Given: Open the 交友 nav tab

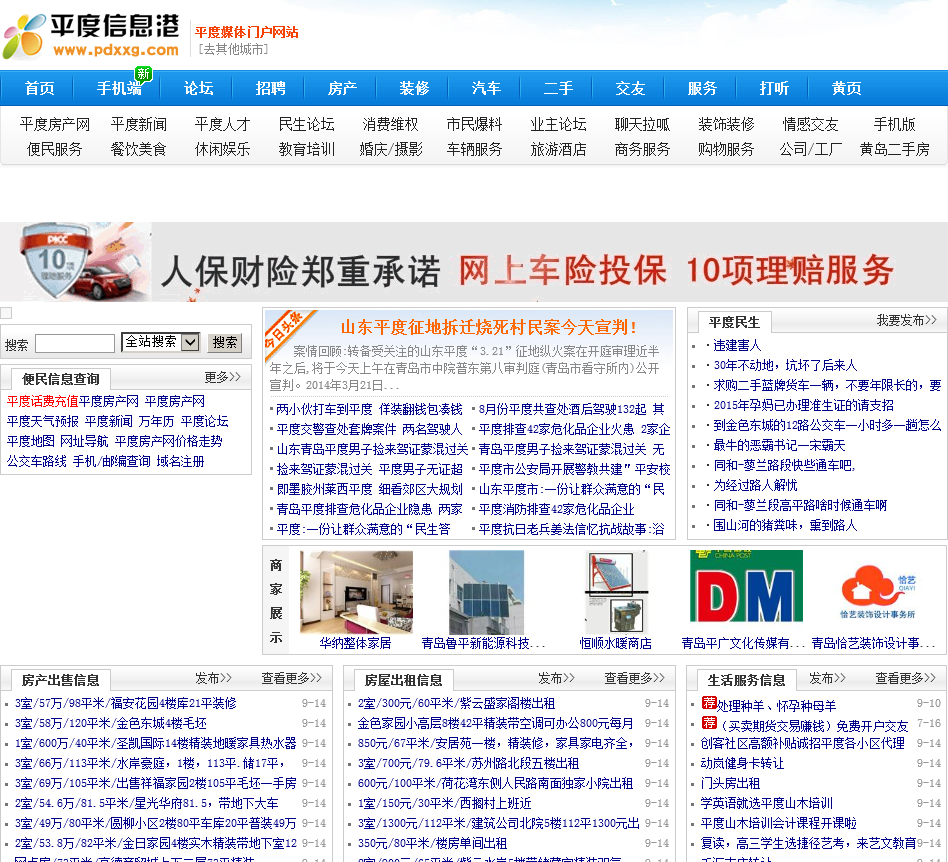Looking at the screenshot, I should tap(630, 88).
